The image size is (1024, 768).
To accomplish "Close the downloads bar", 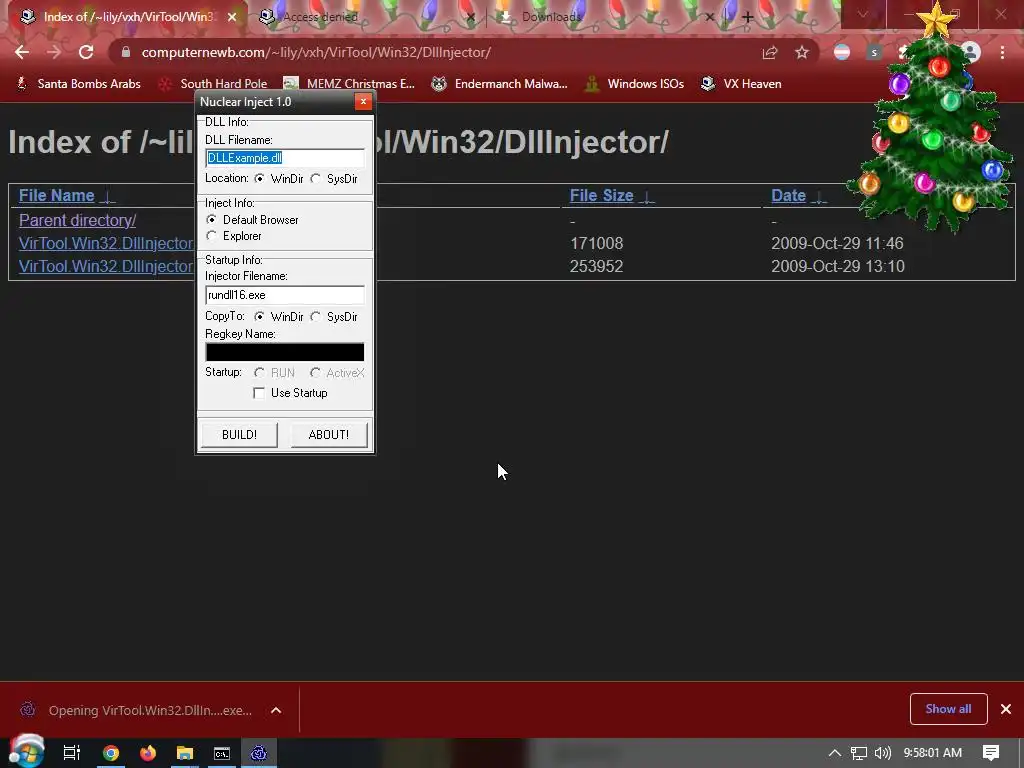I will point(1006,709).
